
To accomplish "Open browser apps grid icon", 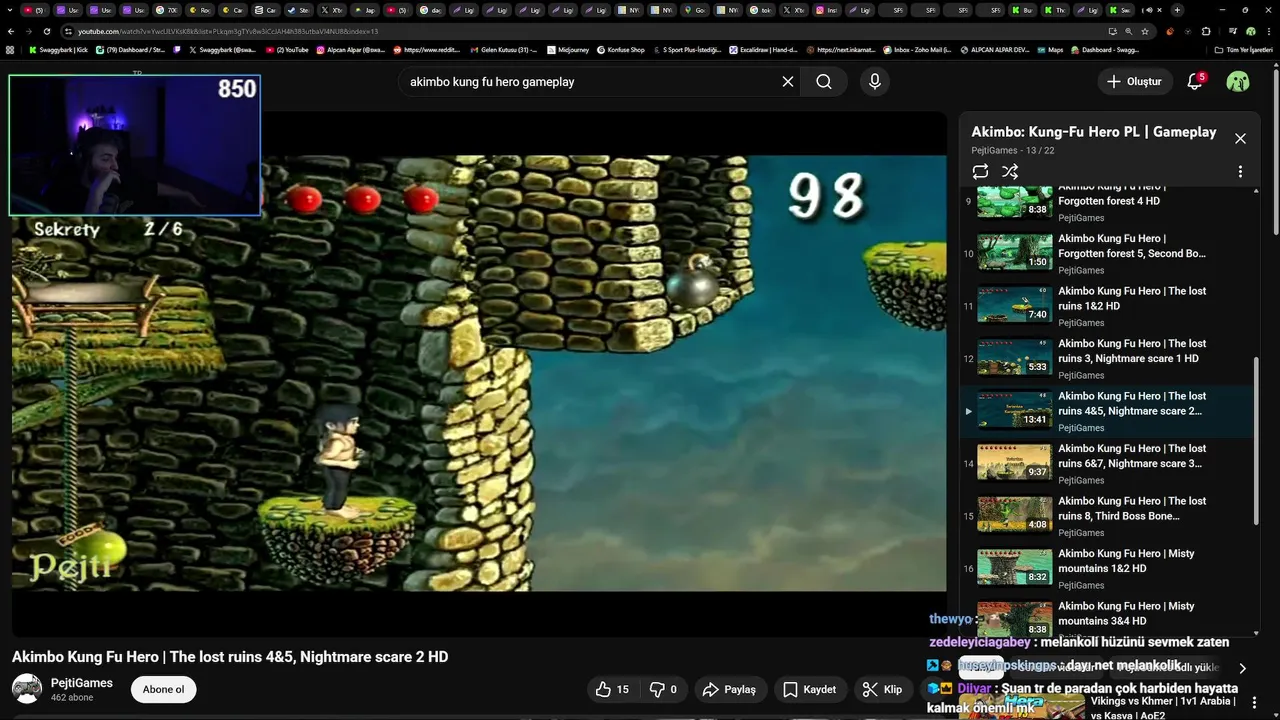I will [10, 49].
